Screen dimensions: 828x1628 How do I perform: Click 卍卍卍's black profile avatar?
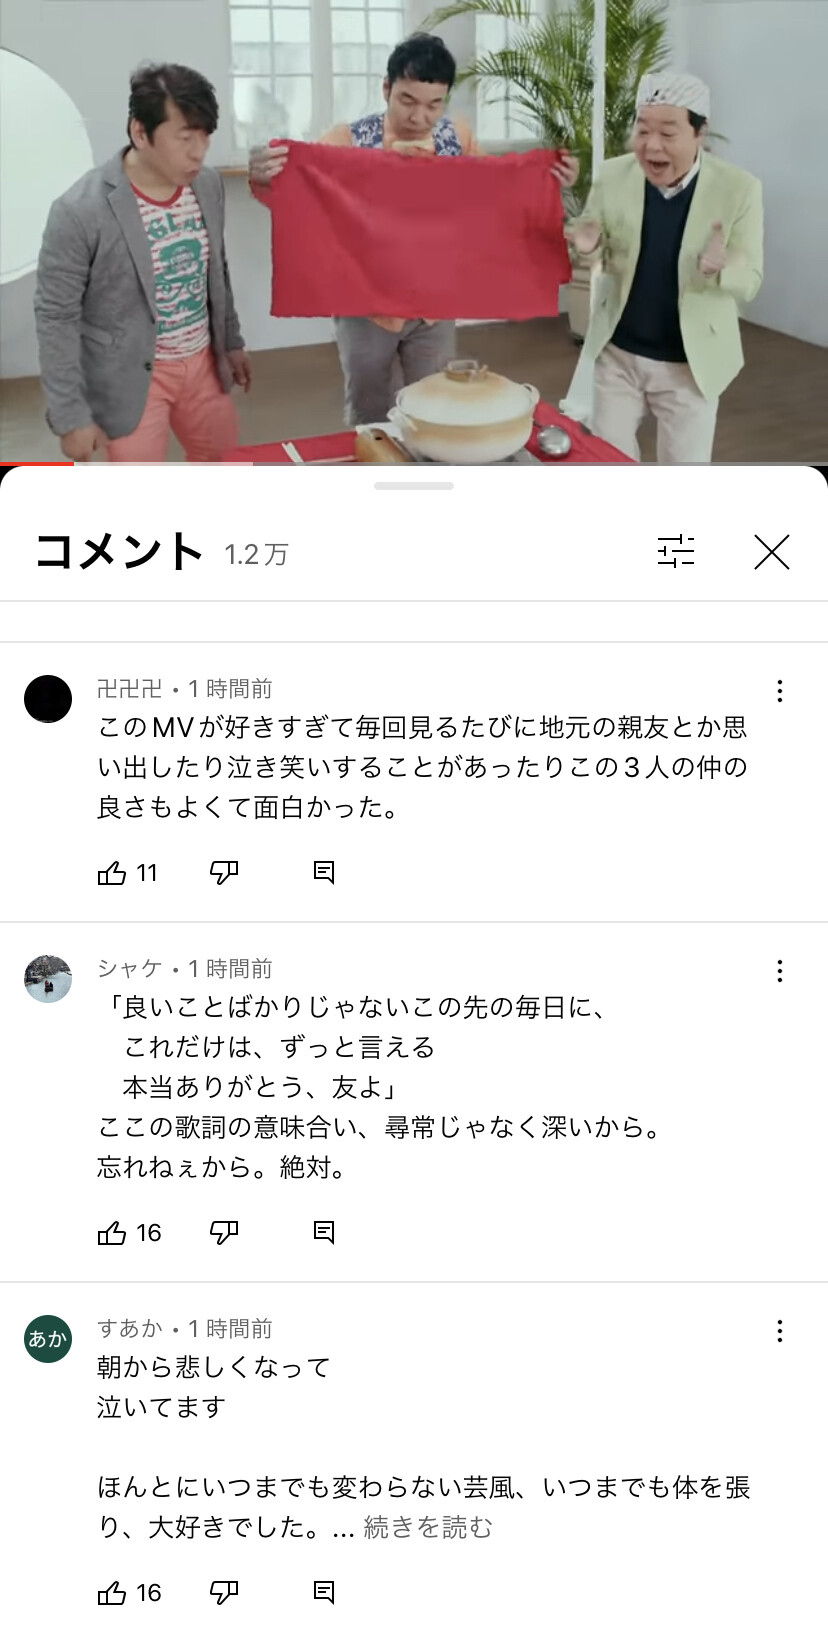[x=48, y=698]
